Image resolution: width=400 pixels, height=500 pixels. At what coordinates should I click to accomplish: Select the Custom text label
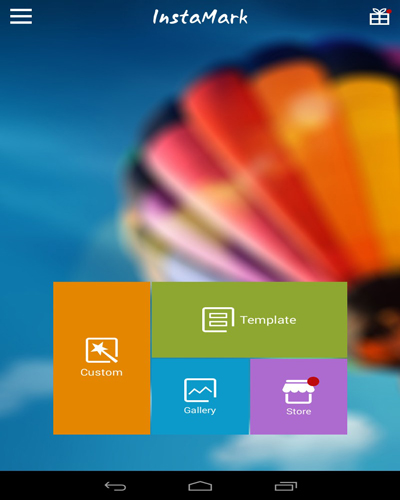(x=101, y=372)
